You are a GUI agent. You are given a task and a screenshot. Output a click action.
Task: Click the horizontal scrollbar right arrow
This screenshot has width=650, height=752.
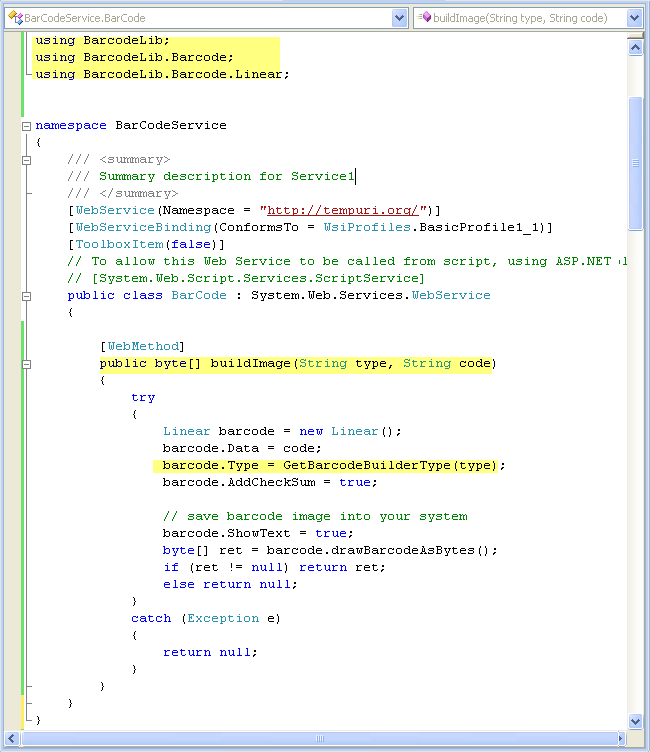[621, 738]
